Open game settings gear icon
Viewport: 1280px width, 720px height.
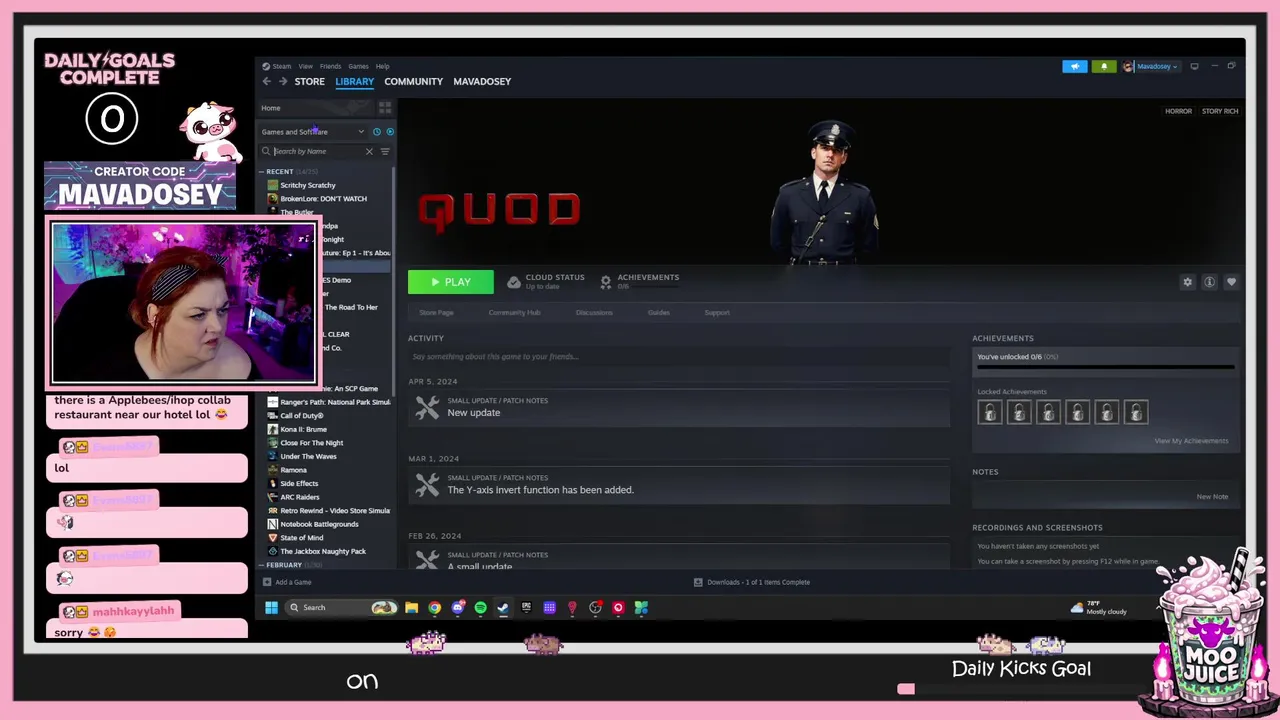coord(1187,282)
